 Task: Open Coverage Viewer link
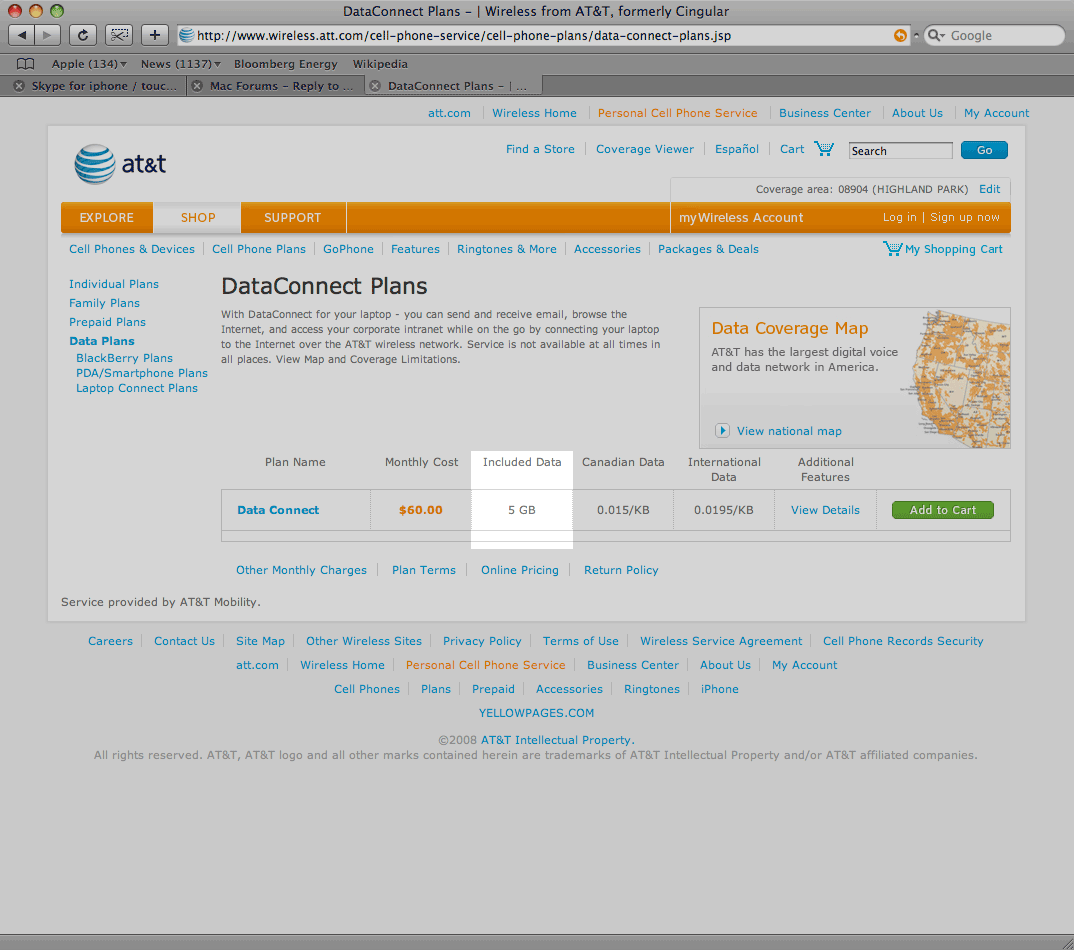645,149
